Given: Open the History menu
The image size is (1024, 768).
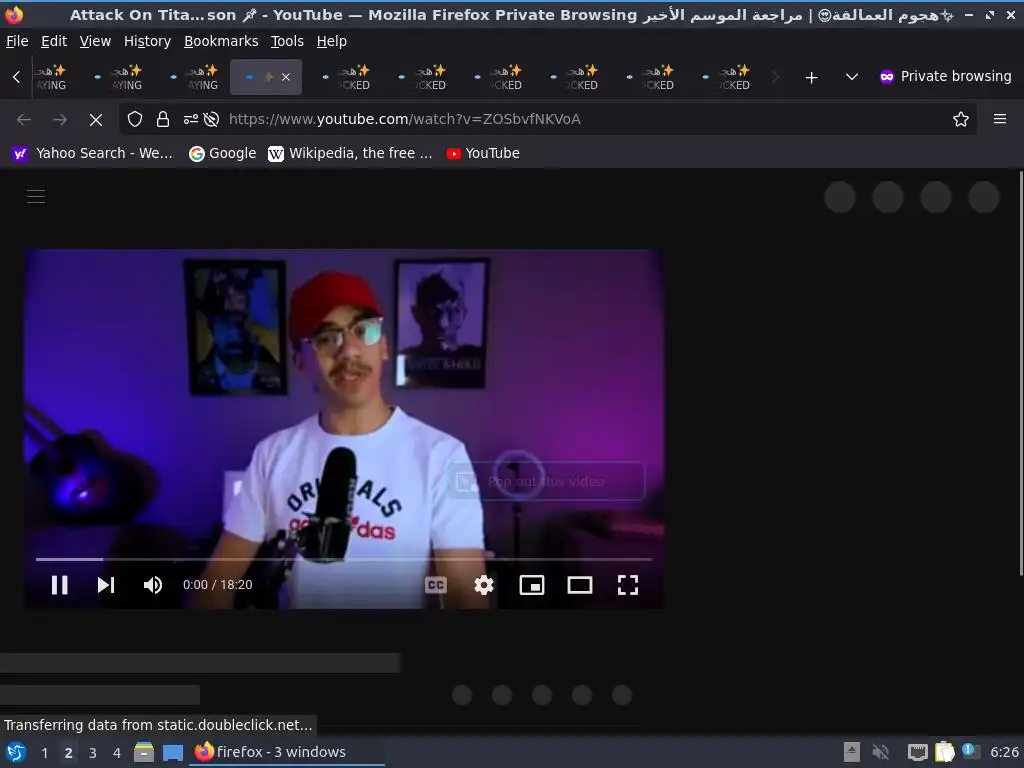Looking at the screenshot, I should tap(148, 41).
